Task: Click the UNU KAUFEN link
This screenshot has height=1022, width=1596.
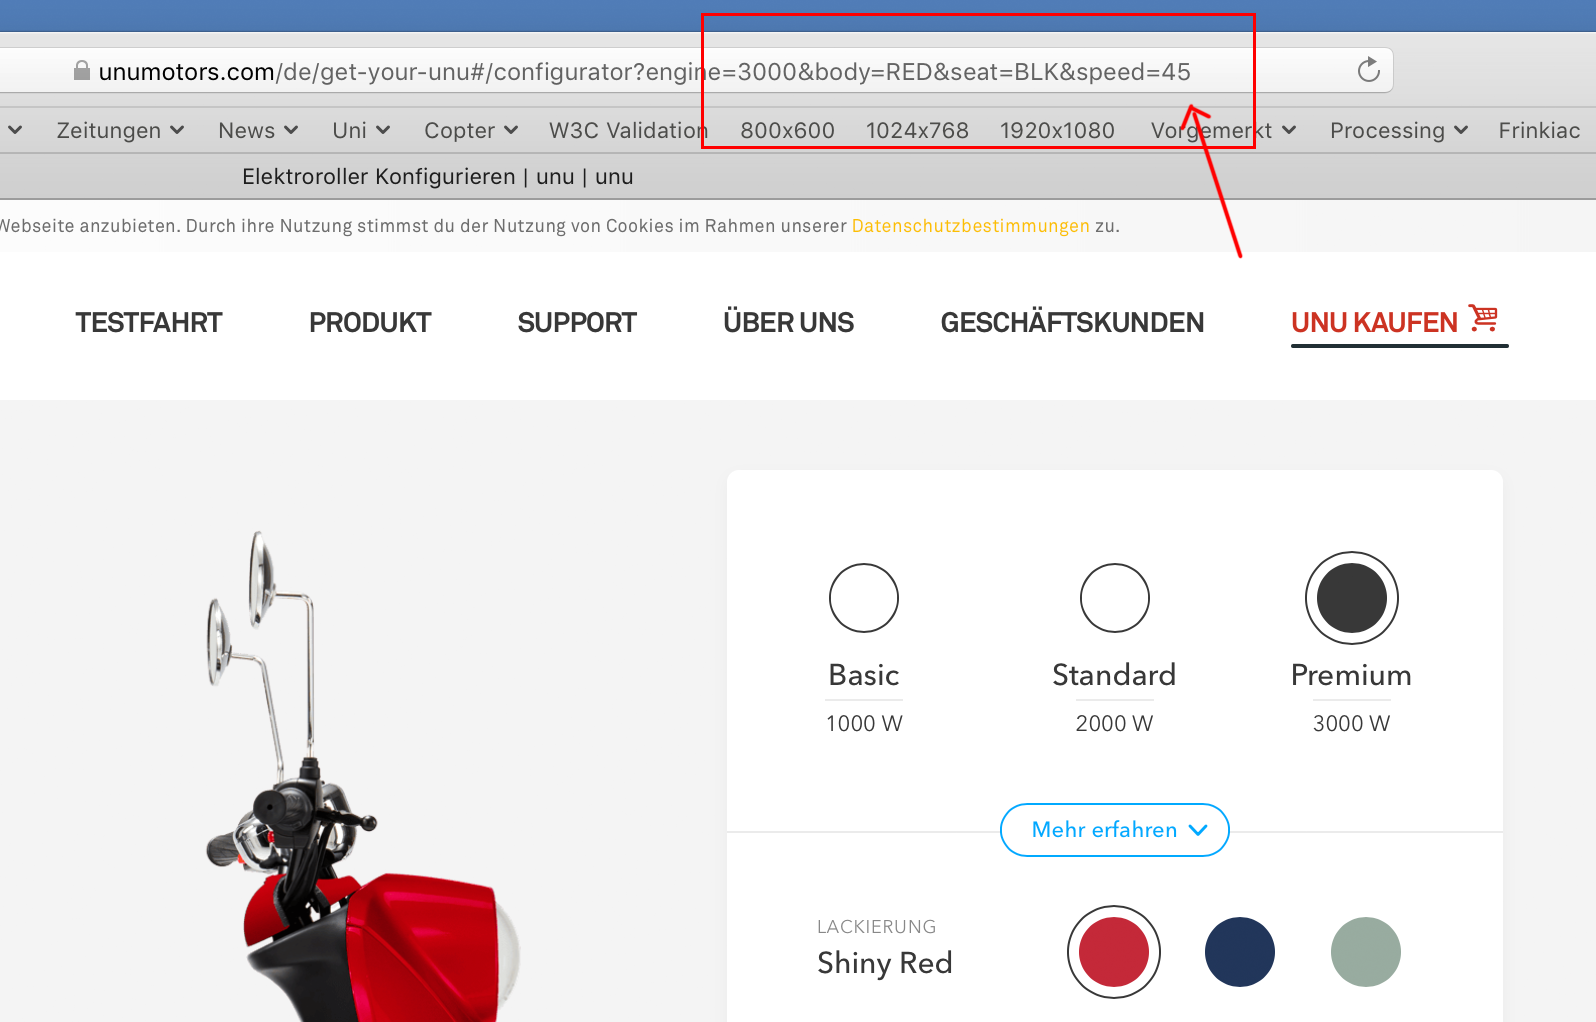Action: [1374, 323]
